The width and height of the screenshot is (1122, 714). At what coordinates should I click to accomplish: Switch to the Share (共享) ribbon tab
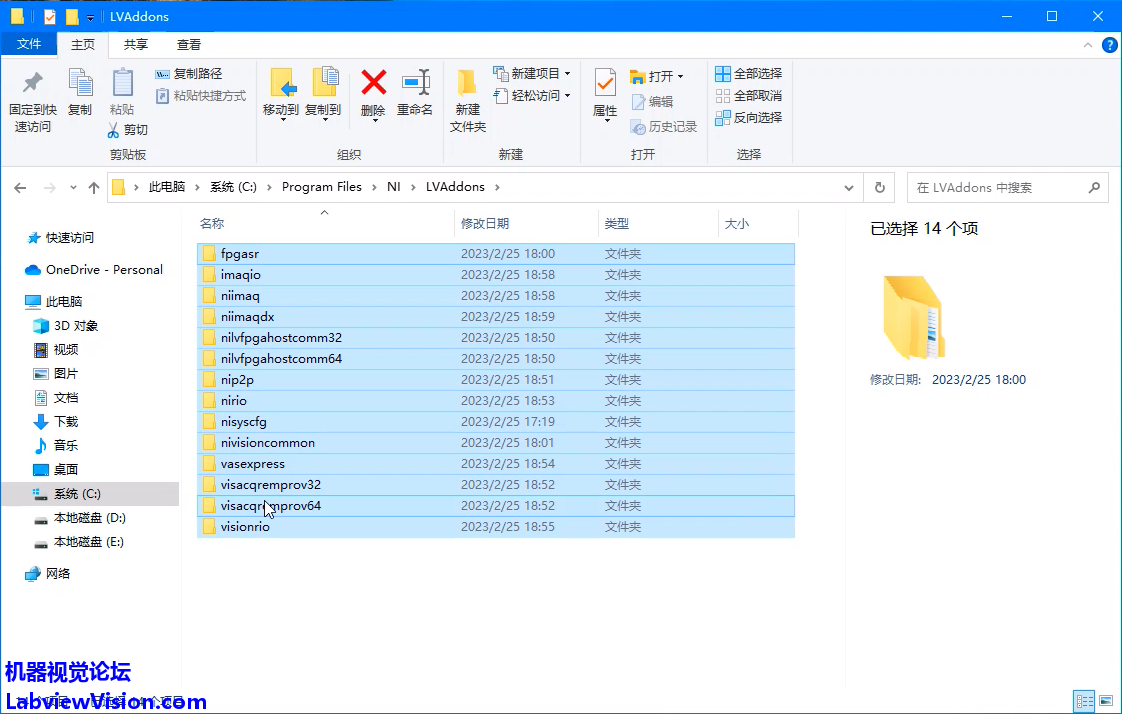[136, 45]
